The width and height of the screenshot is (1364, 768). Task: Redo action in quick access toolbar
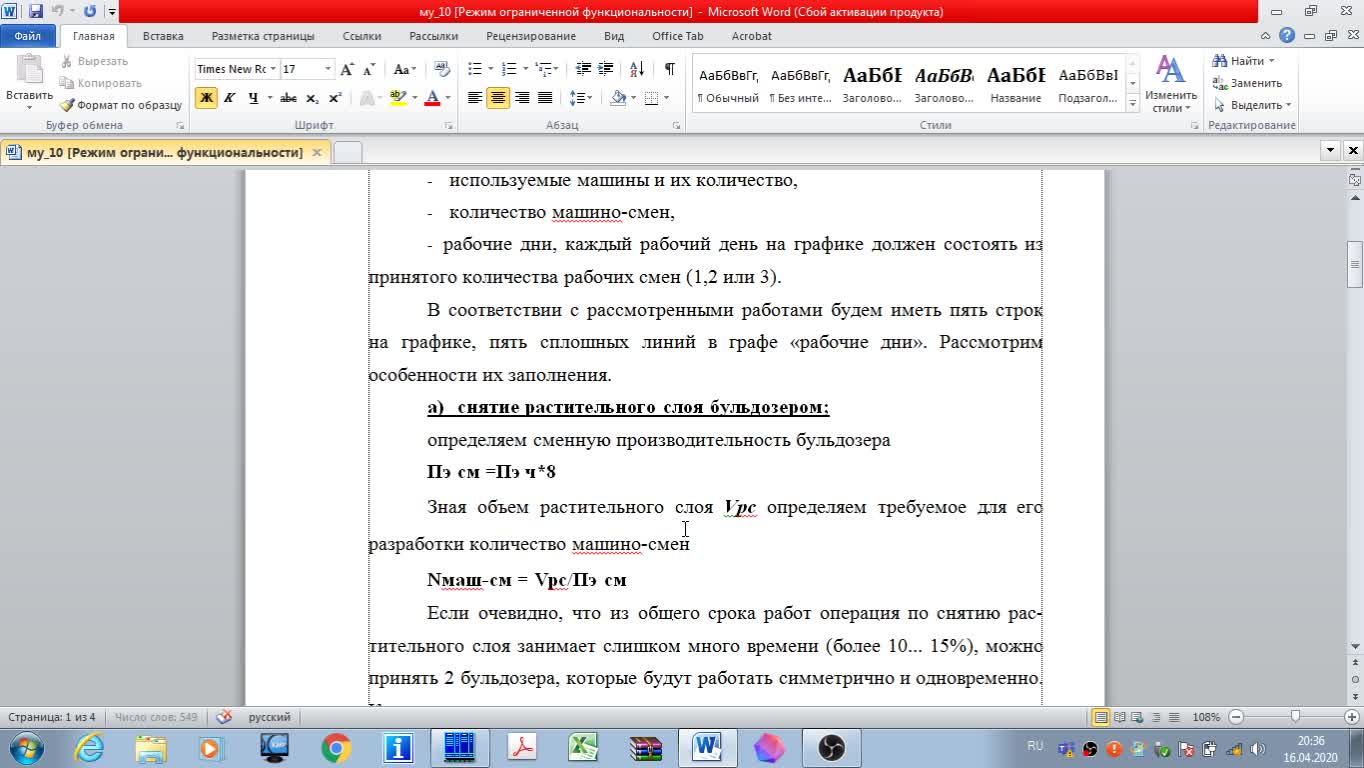pos(89,12)
